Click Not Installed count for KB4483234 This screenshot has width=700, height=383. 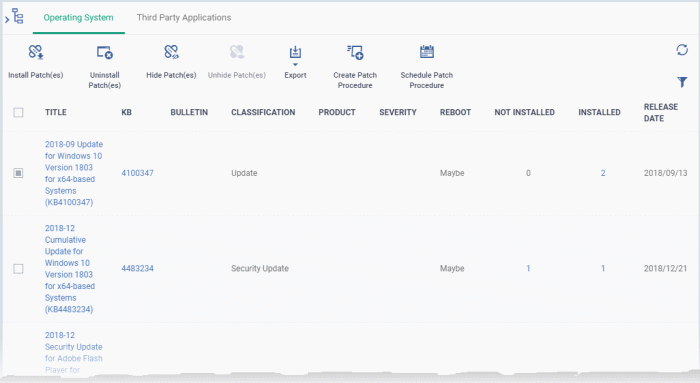point(528,268)
